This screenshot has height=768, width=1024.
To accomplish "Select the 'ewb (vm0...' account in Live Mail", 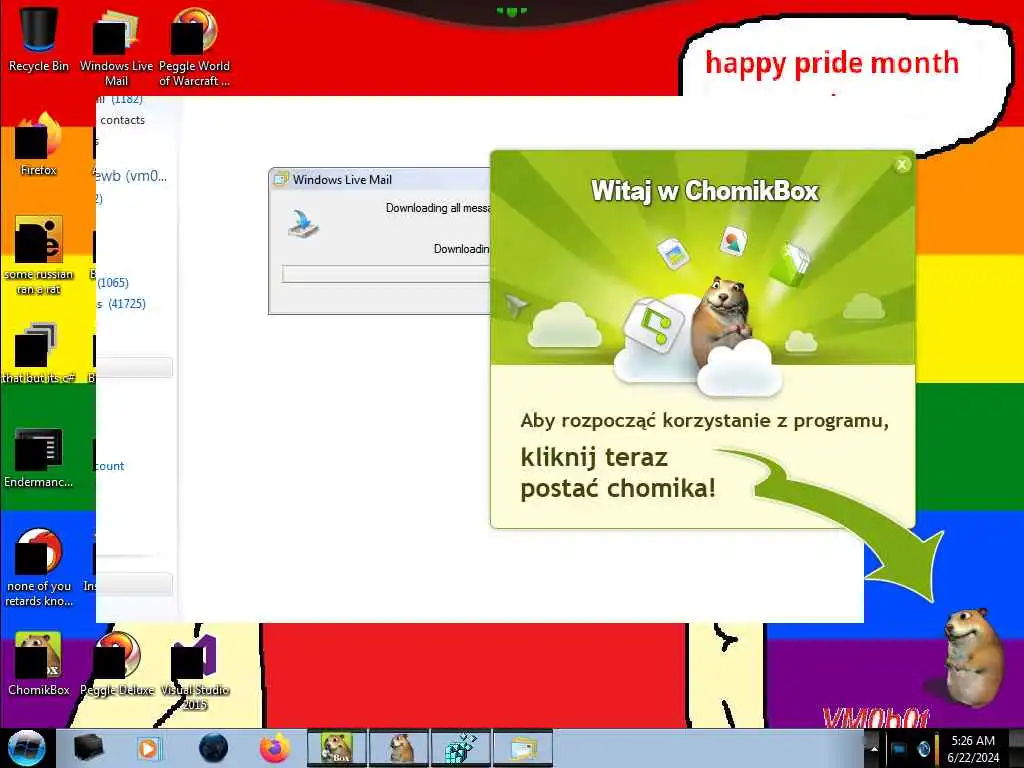I will pyautogui.click(x=131, y=176).
